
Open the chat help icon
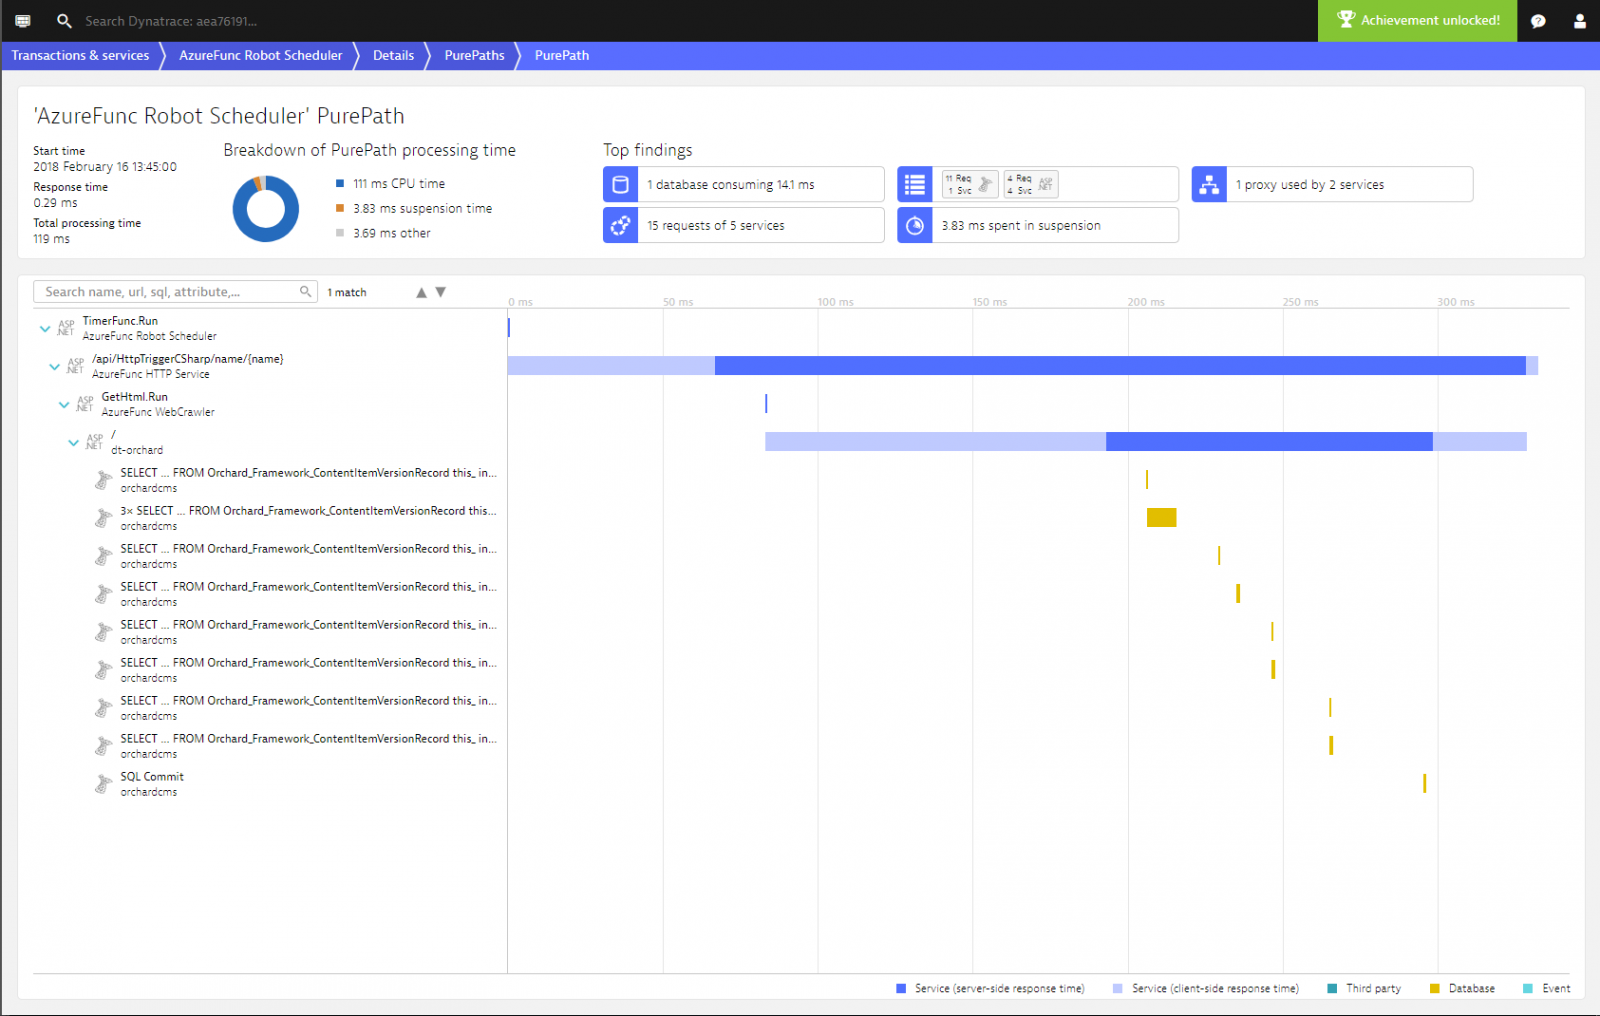click(1538, 21)
